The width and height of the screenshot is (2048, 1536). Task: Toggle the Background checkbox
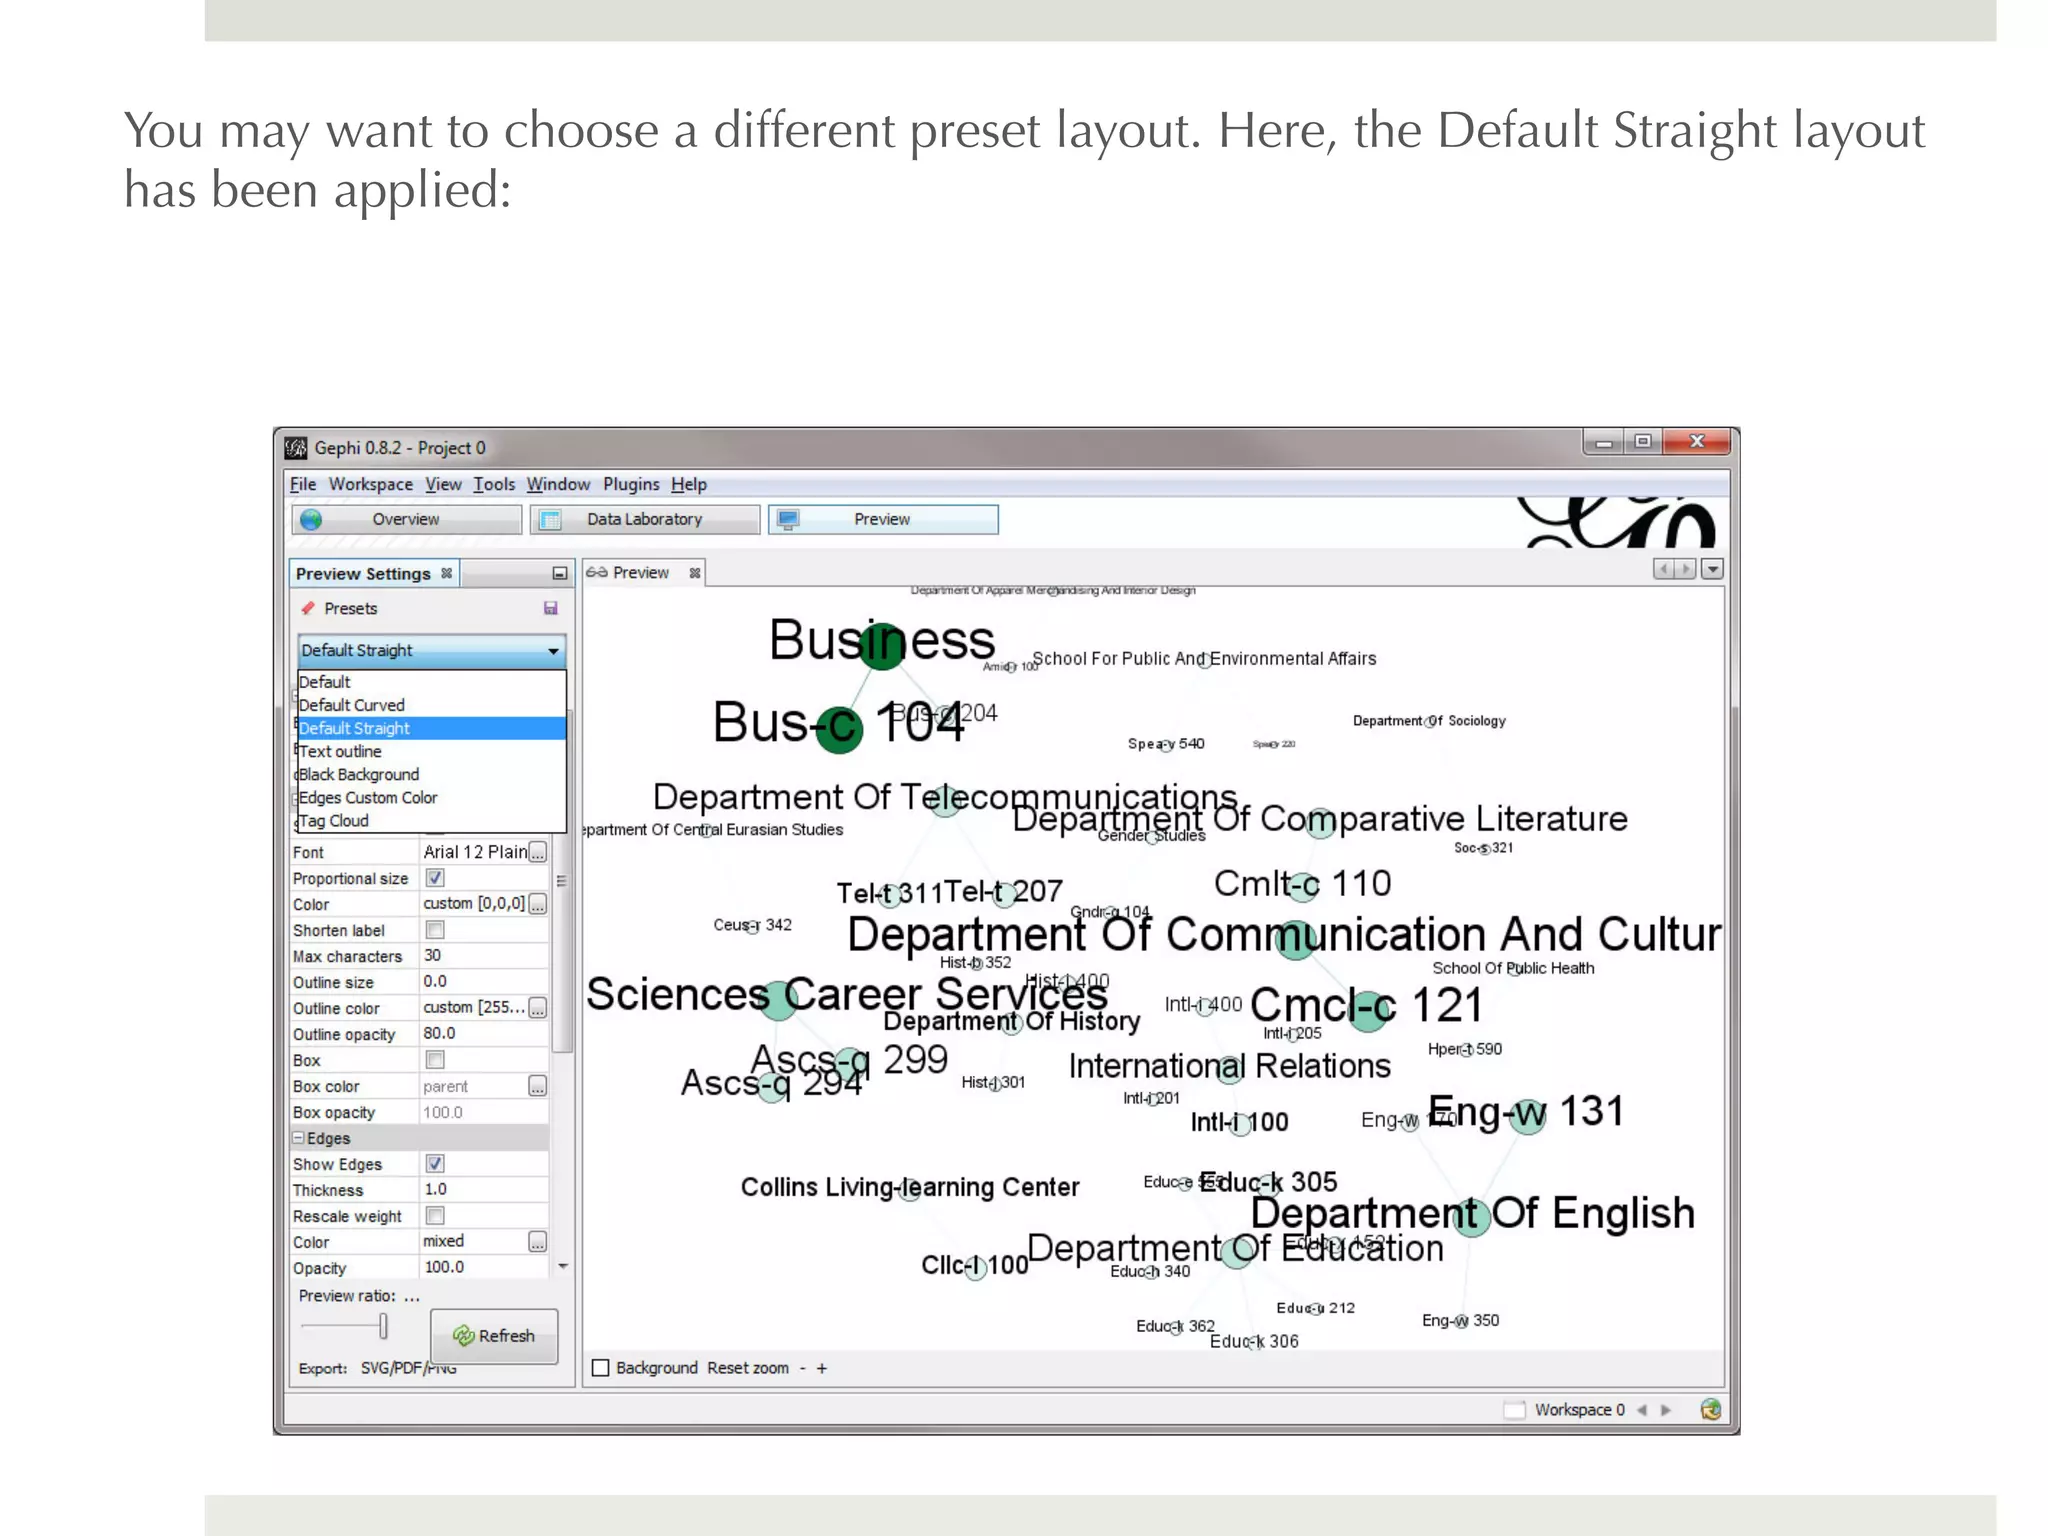click(x=601, y=1368)
